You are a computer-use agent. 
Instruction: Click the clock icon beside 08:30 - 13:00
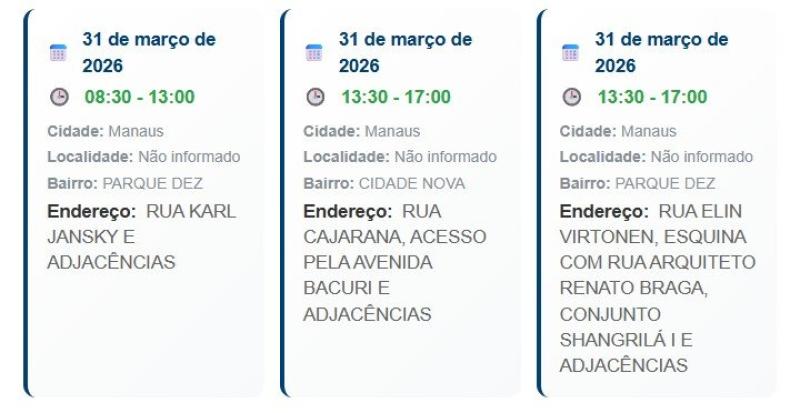(x=58, y=97)
